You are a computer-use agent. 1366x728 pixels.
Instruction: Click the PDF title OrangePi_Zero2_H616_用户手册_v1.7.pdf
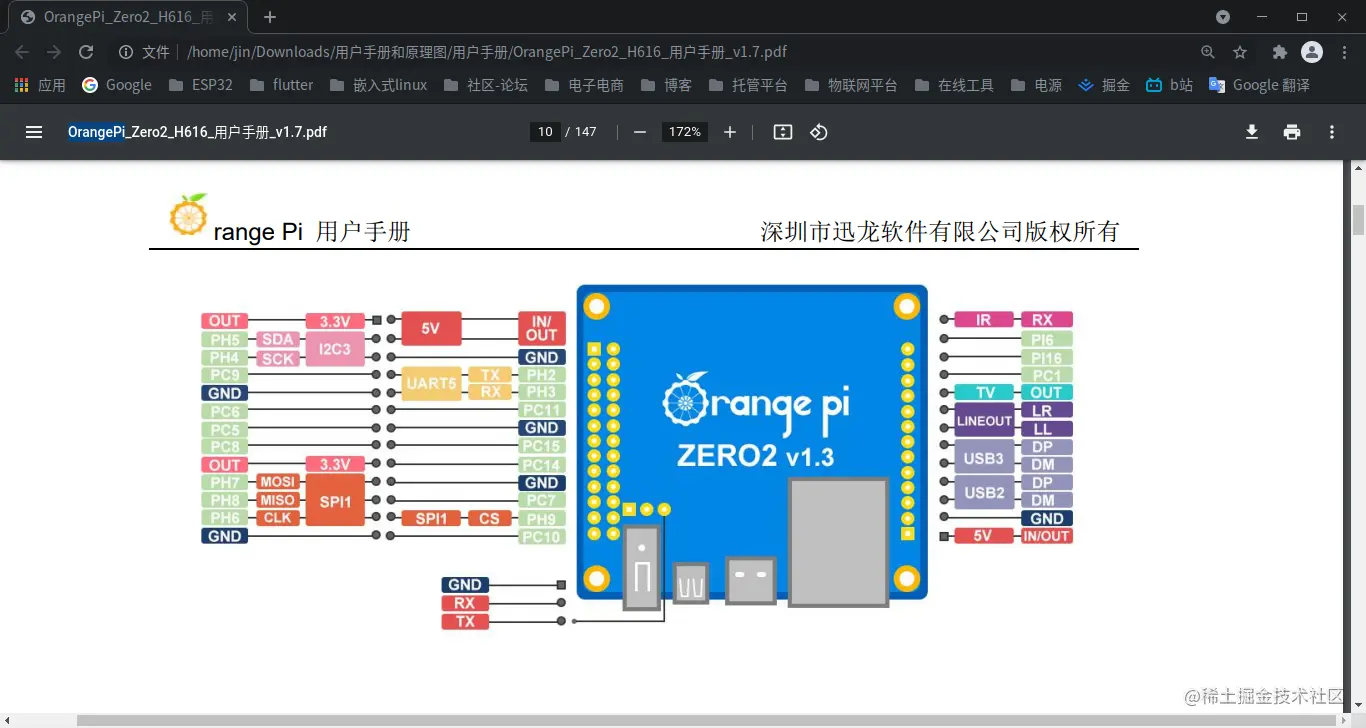coord(197,132)
